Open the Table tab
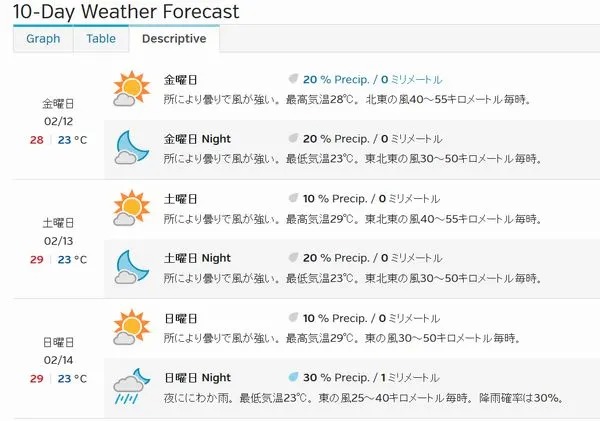This screenshot has width=600, height=421. tap(101, 39)
